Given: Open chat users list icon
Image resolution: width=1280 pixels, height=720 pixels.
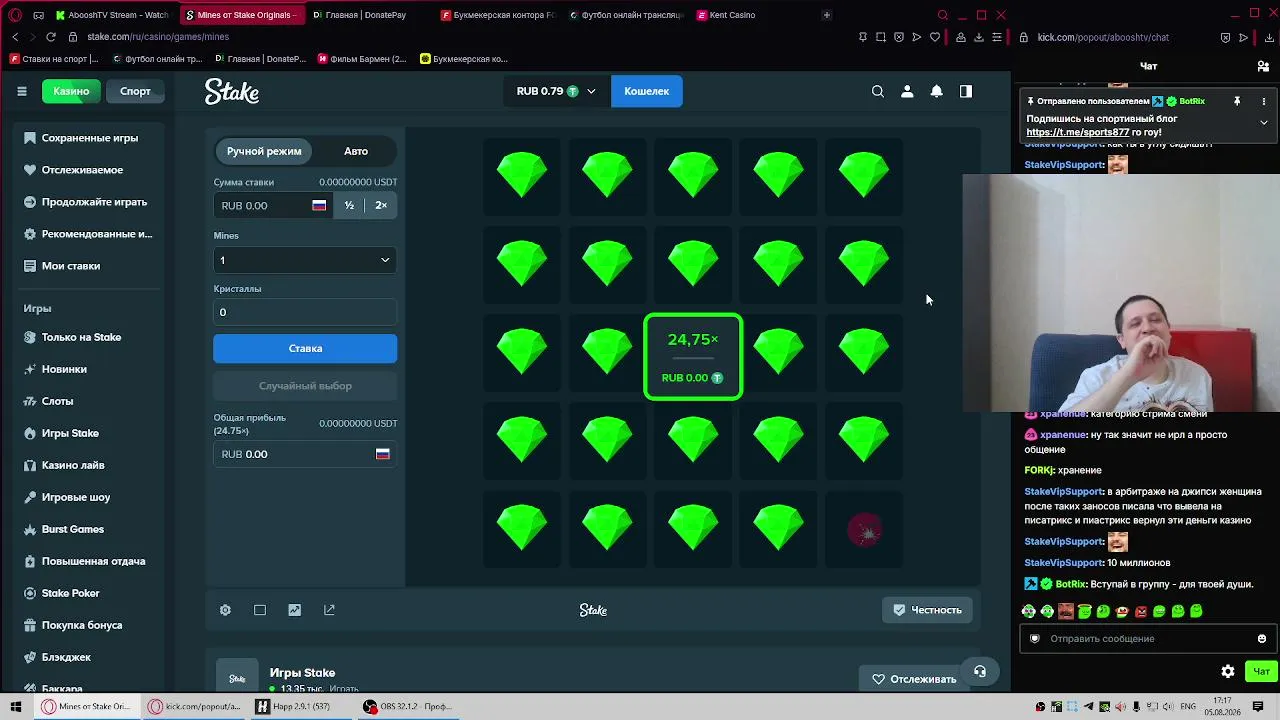Looking at the screenshot, I should tap(1263, 66).
